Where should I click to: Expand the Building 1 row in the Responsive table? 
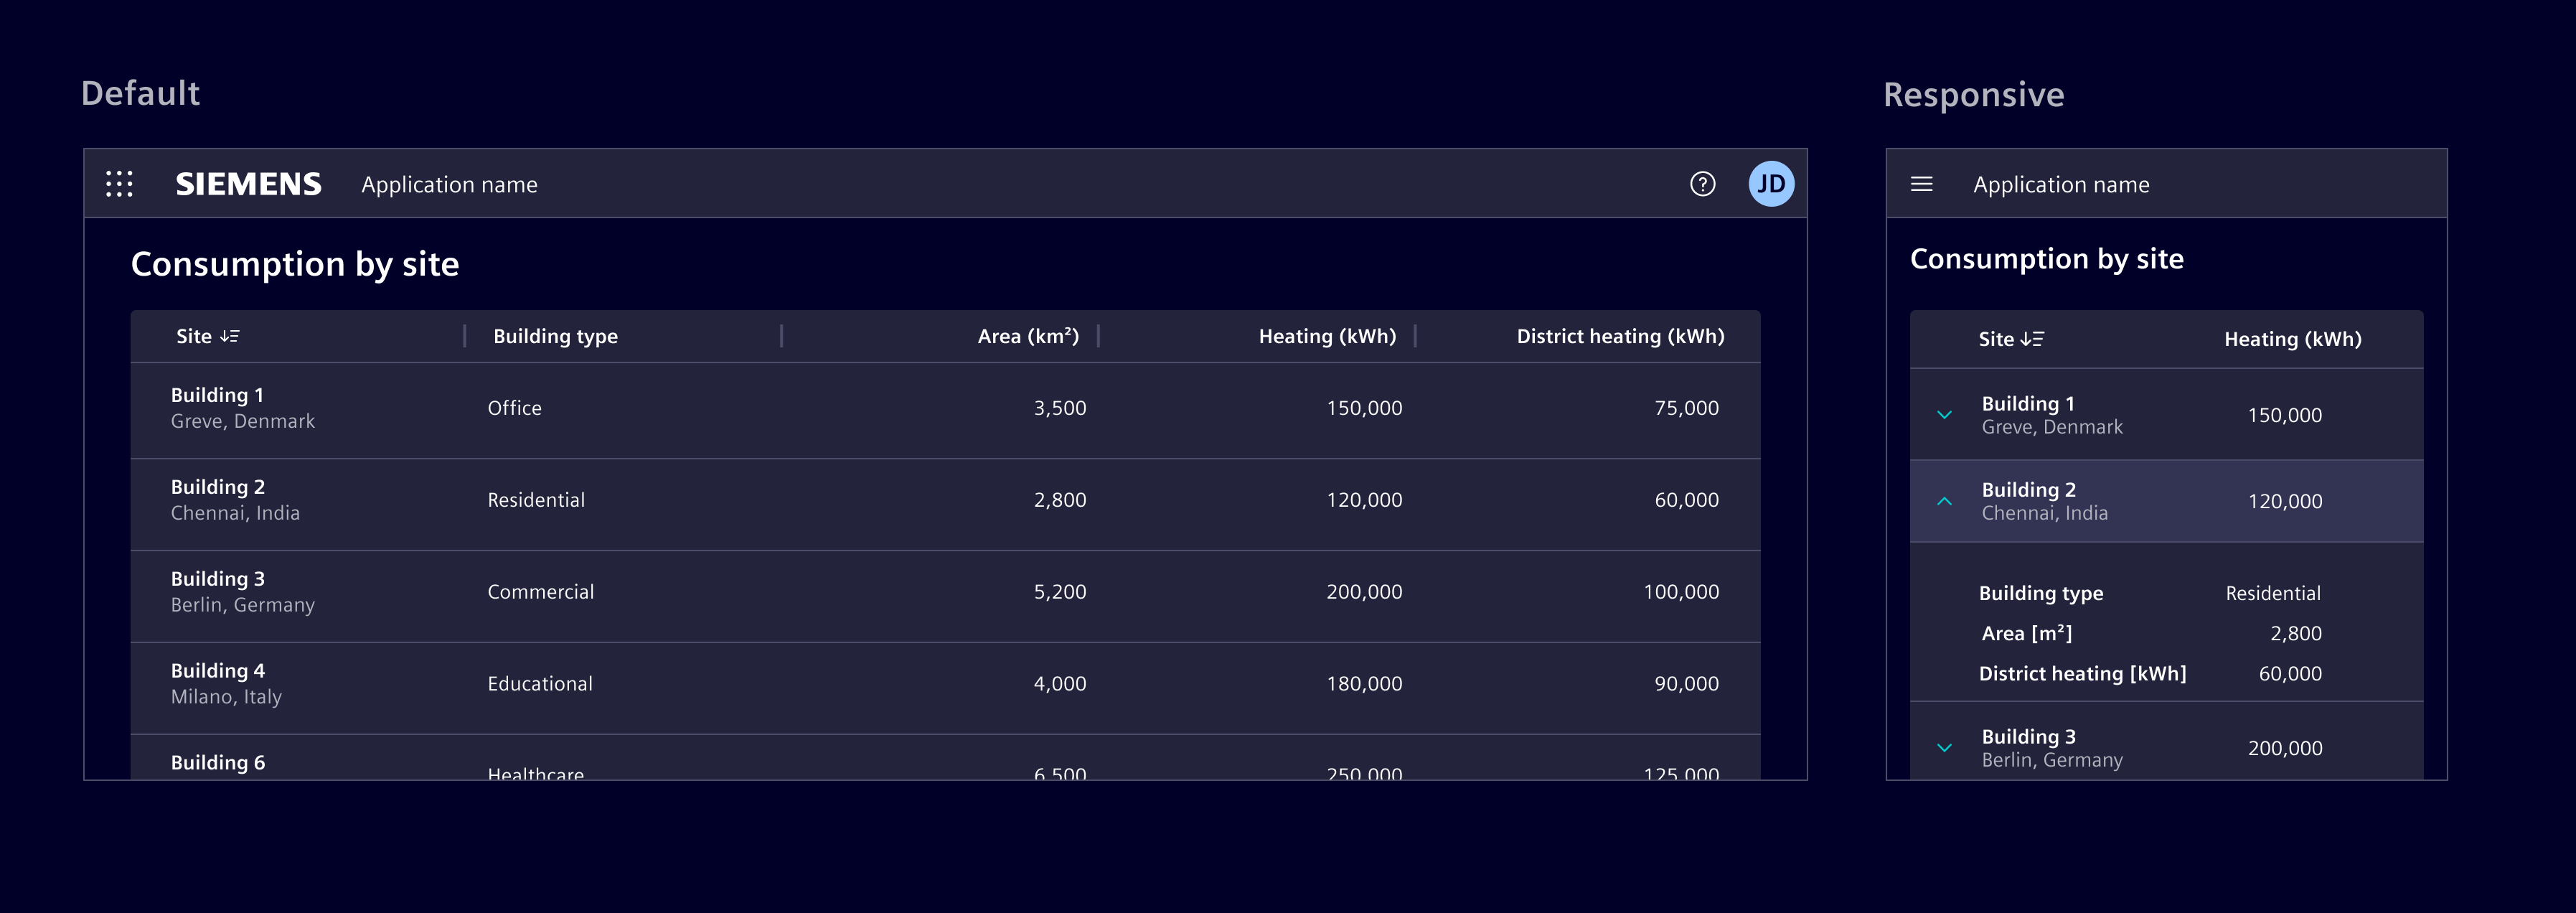[x=1944, y=415]
